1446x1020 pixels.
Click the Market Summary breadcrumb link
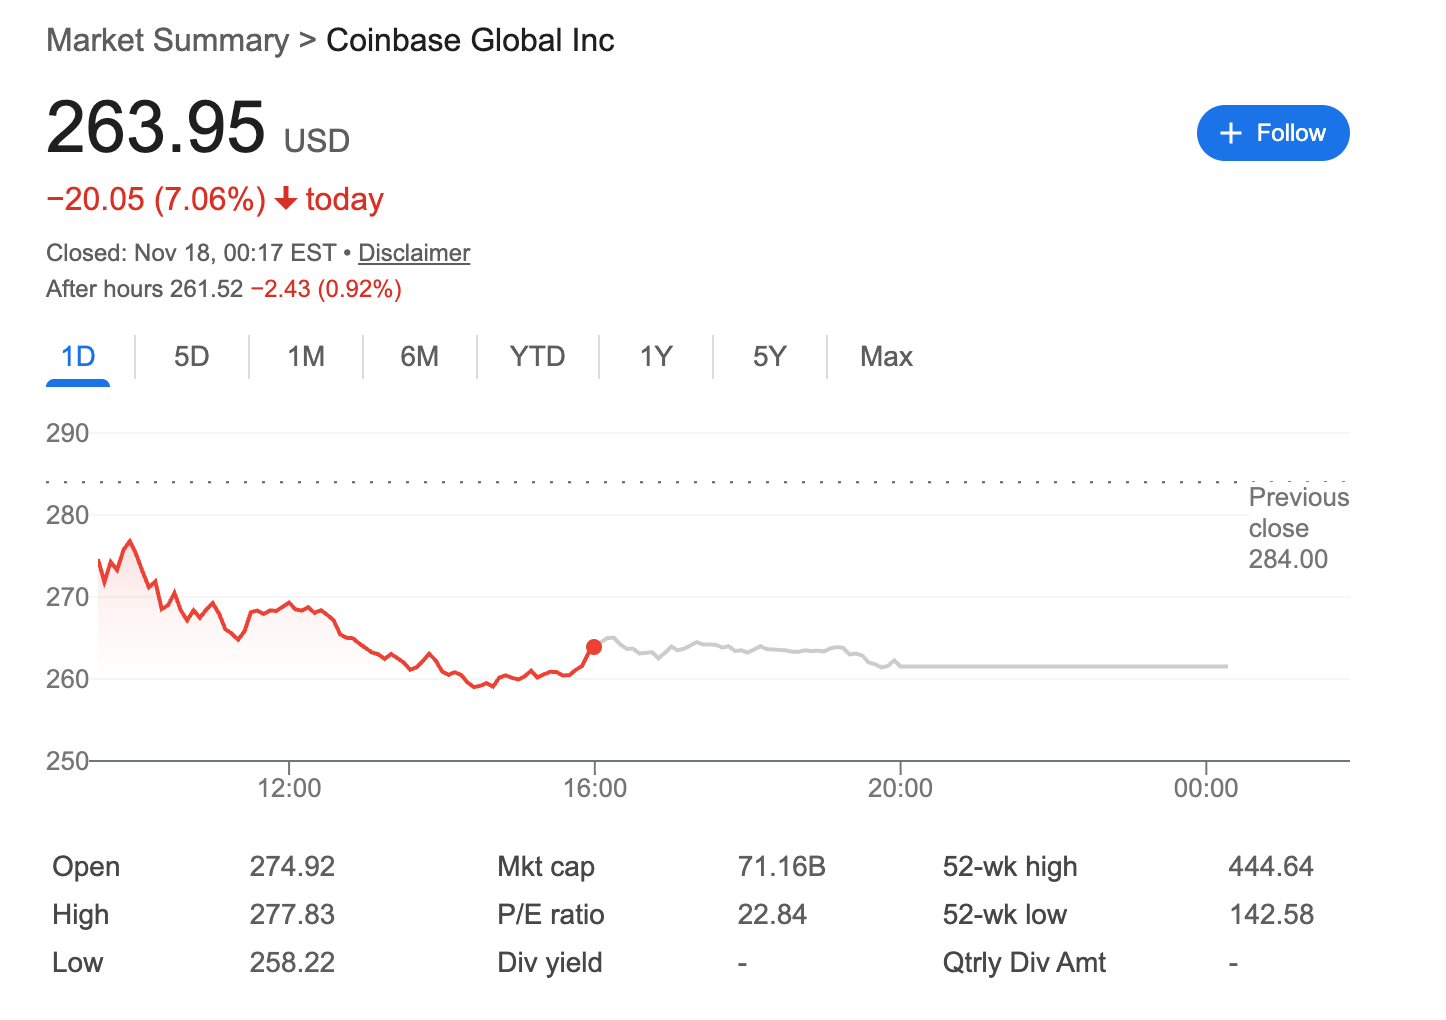pos(167,40)
